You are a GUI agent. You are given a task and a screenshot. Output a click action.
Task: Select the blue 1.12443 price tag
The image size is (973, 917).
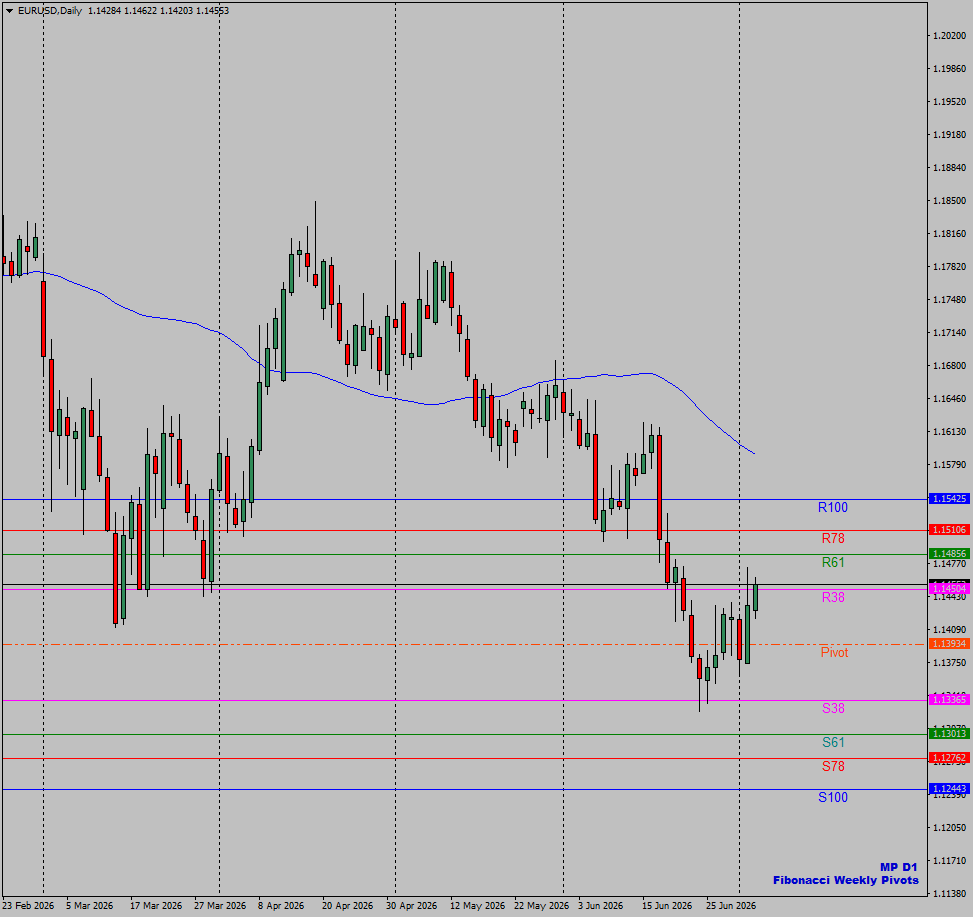click(949, 789)
